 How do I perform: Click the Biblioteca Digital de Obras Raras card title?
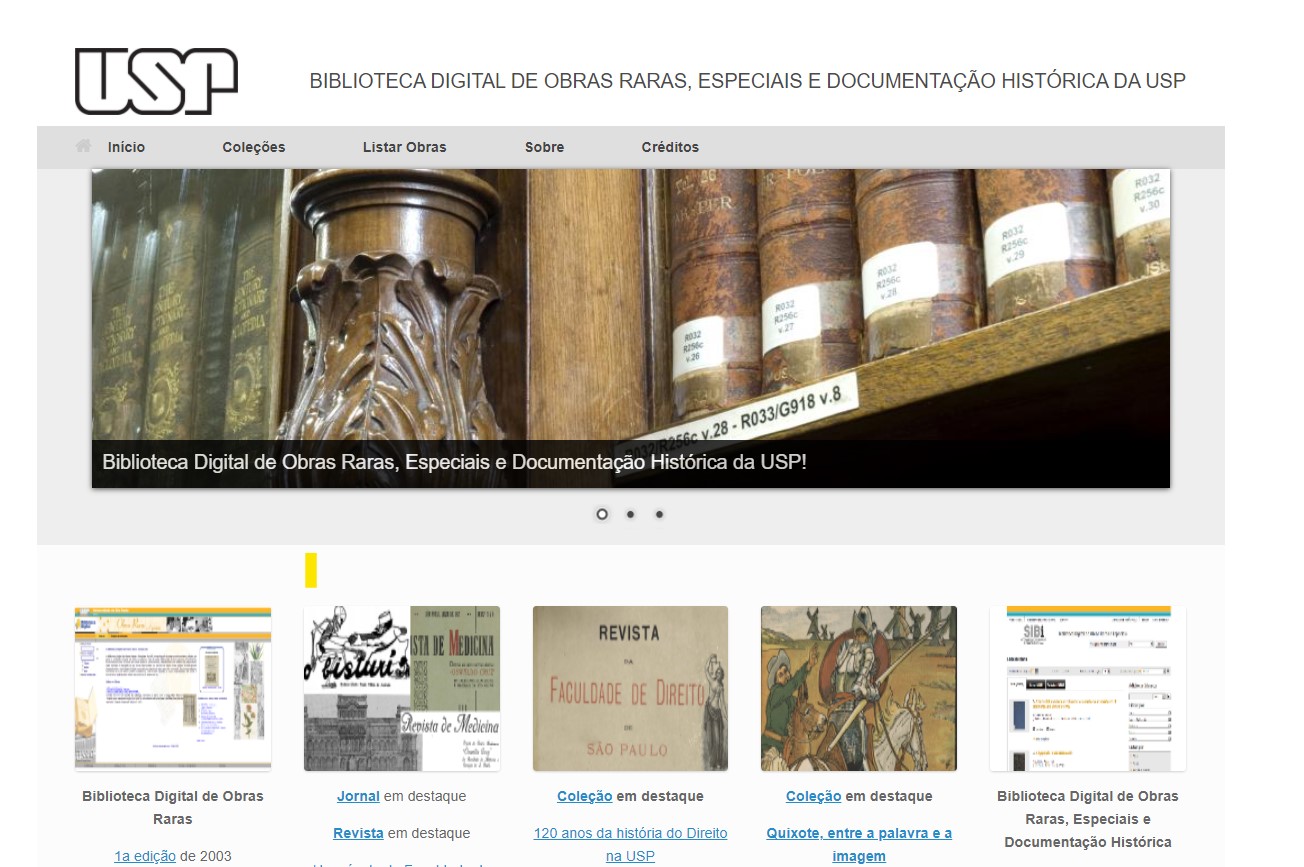173,807
